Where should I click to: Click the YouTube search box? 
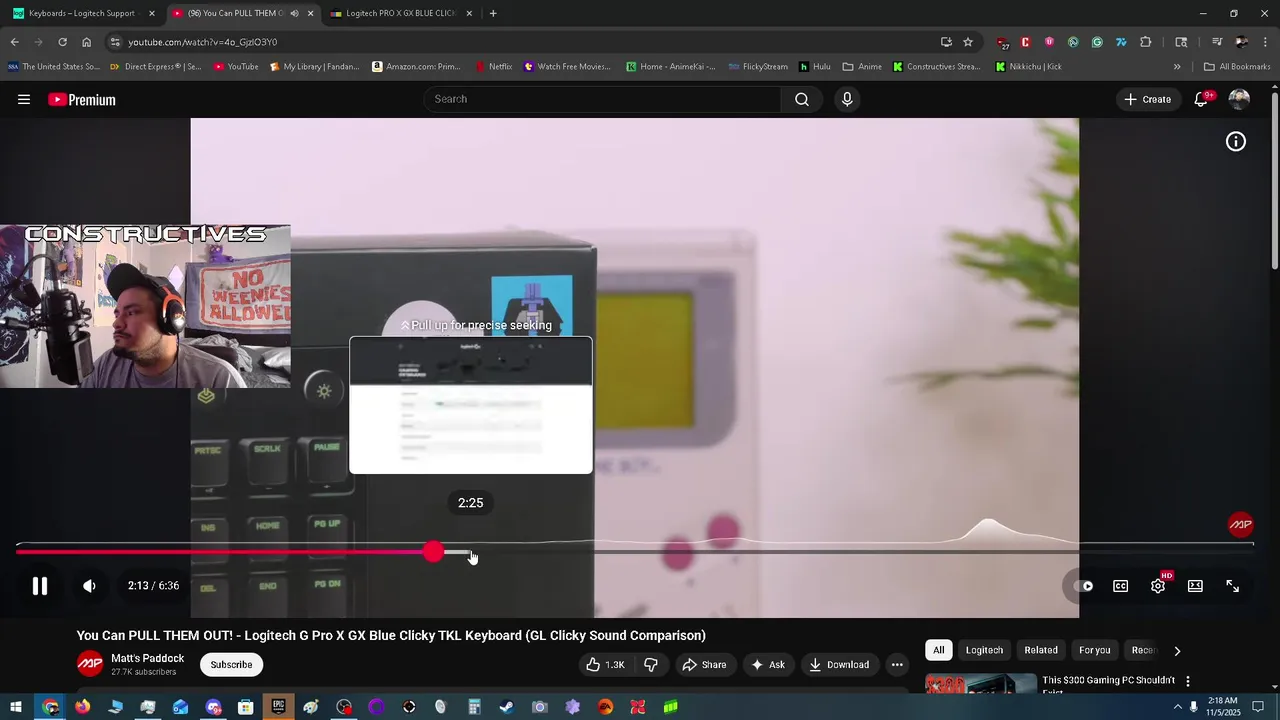click(x=603, y=99)
